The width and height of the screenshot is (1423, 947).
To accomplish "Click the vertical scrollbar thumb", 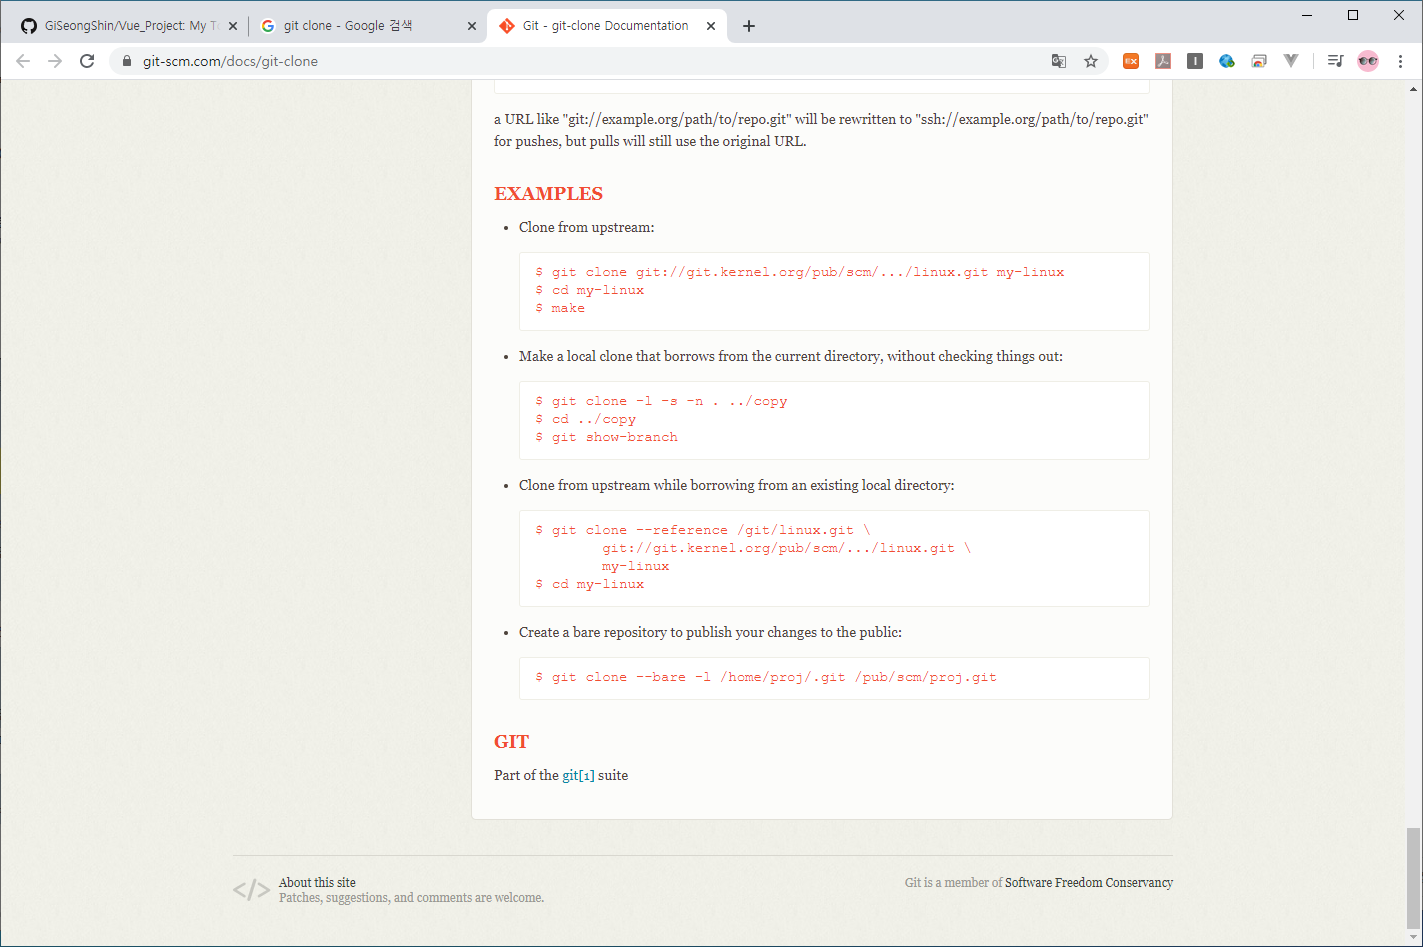I will pos(1413,877).
